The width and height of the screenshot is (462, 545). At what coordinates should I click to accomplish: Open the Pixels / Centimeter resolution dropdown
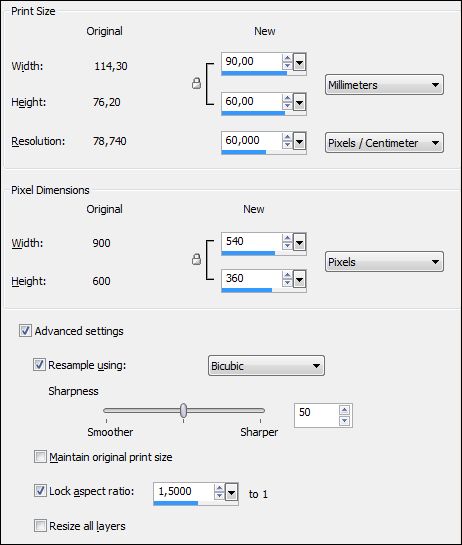(384, 143)
